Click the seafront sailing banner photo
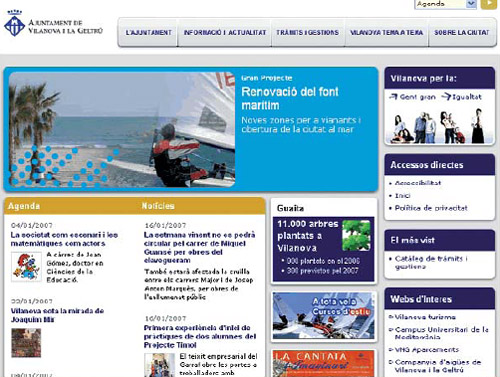 (122, 129)
